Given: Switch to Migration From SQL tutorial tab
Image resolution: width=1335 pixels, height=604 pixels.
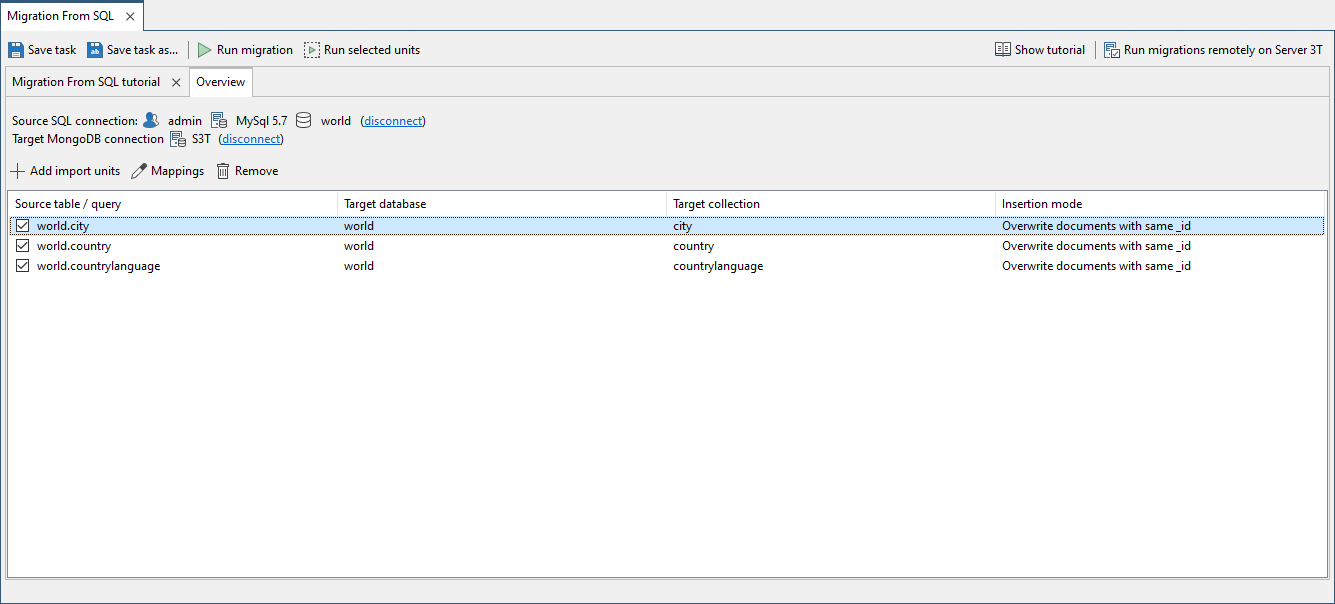Looking at the screenshot, I should click(x=86, y=82).
